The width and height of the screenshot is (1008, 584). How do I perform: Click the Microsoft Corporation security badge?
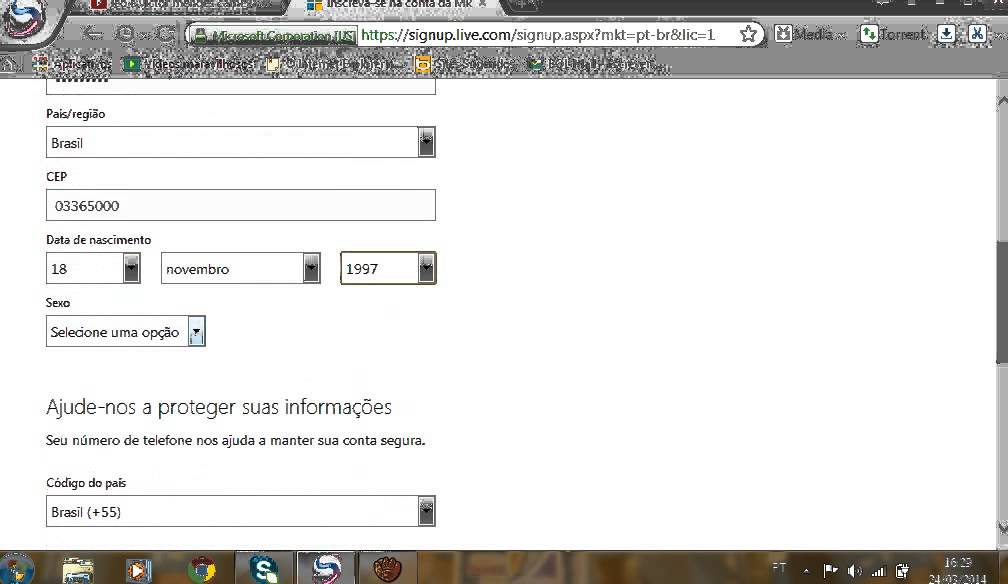coord(274,35)
